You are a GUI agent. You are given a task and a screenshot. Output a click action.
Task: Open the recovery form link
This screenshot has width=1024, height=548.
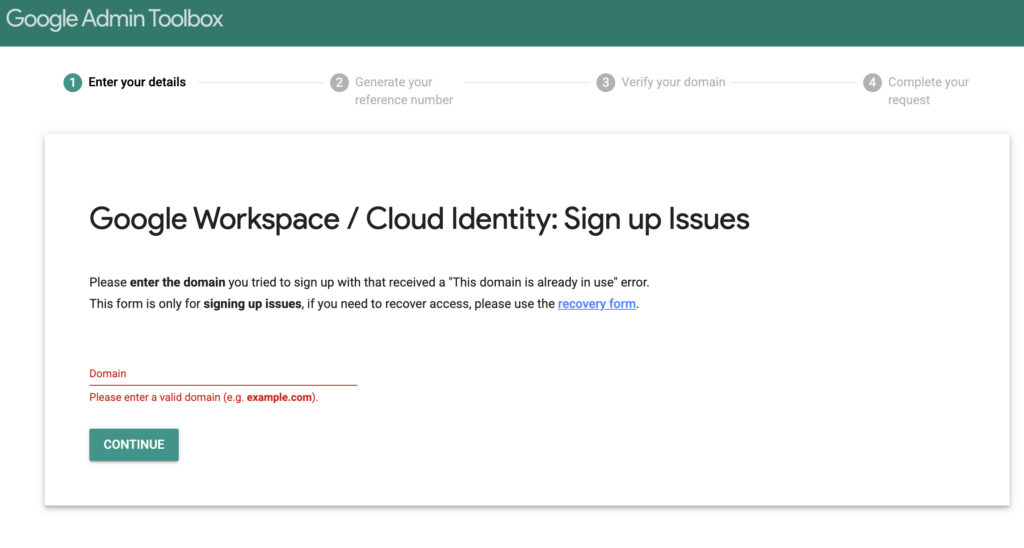click(x=597, y=304)
